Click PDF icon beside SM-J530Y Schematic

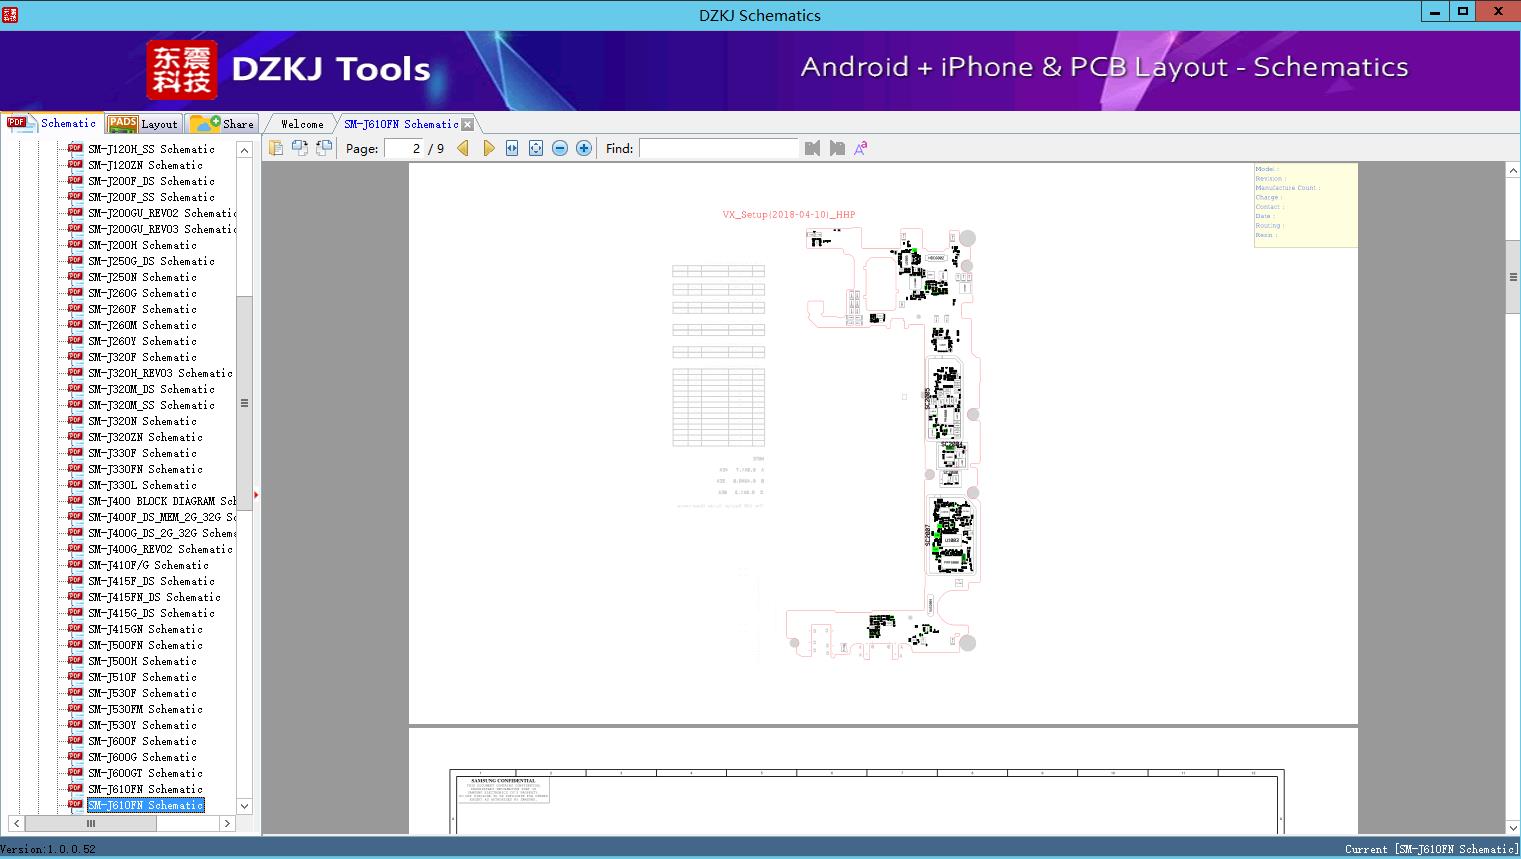pyautogui.click(x=75, y=724)
